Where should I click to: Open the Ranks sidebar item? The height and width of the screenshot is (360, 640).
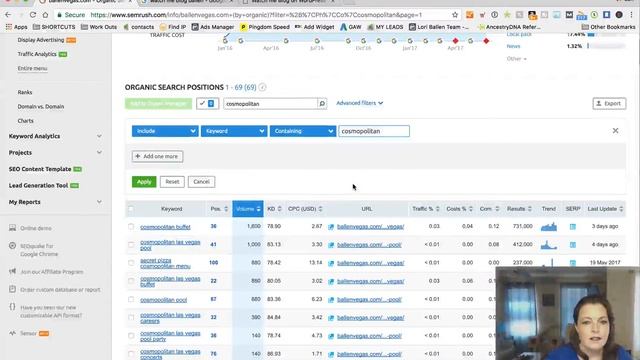point(25,92)
